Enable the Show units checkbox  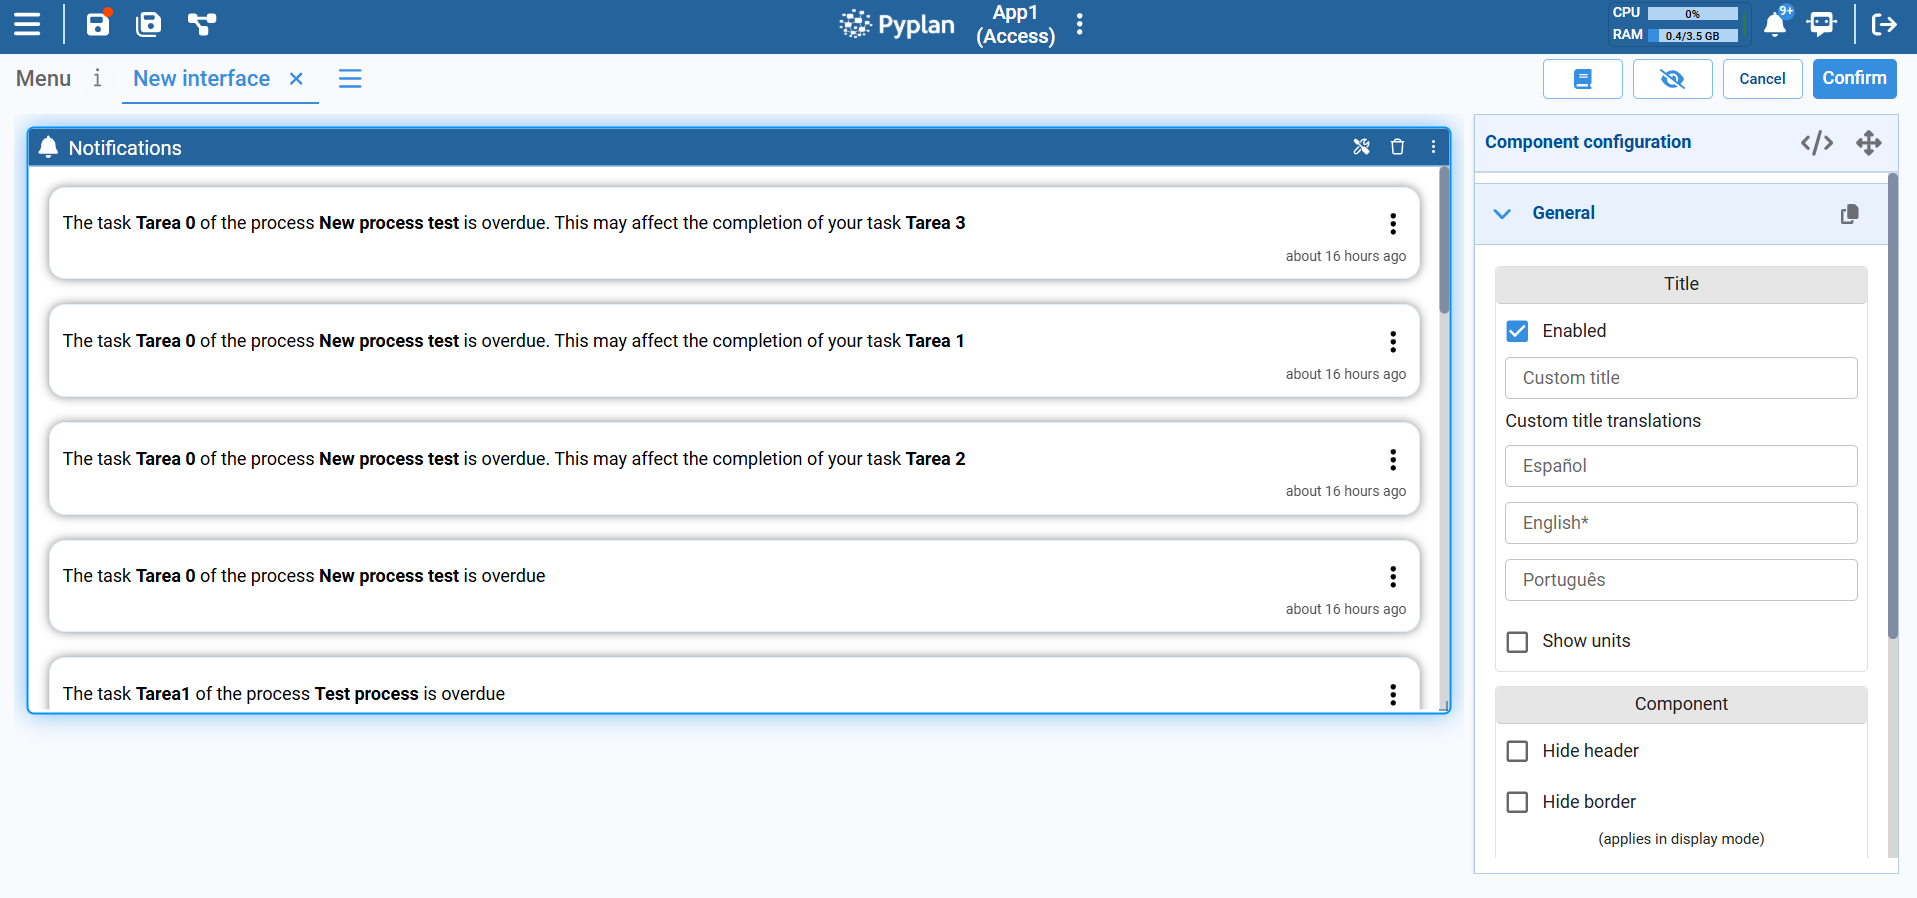(x=1517, y=641)
